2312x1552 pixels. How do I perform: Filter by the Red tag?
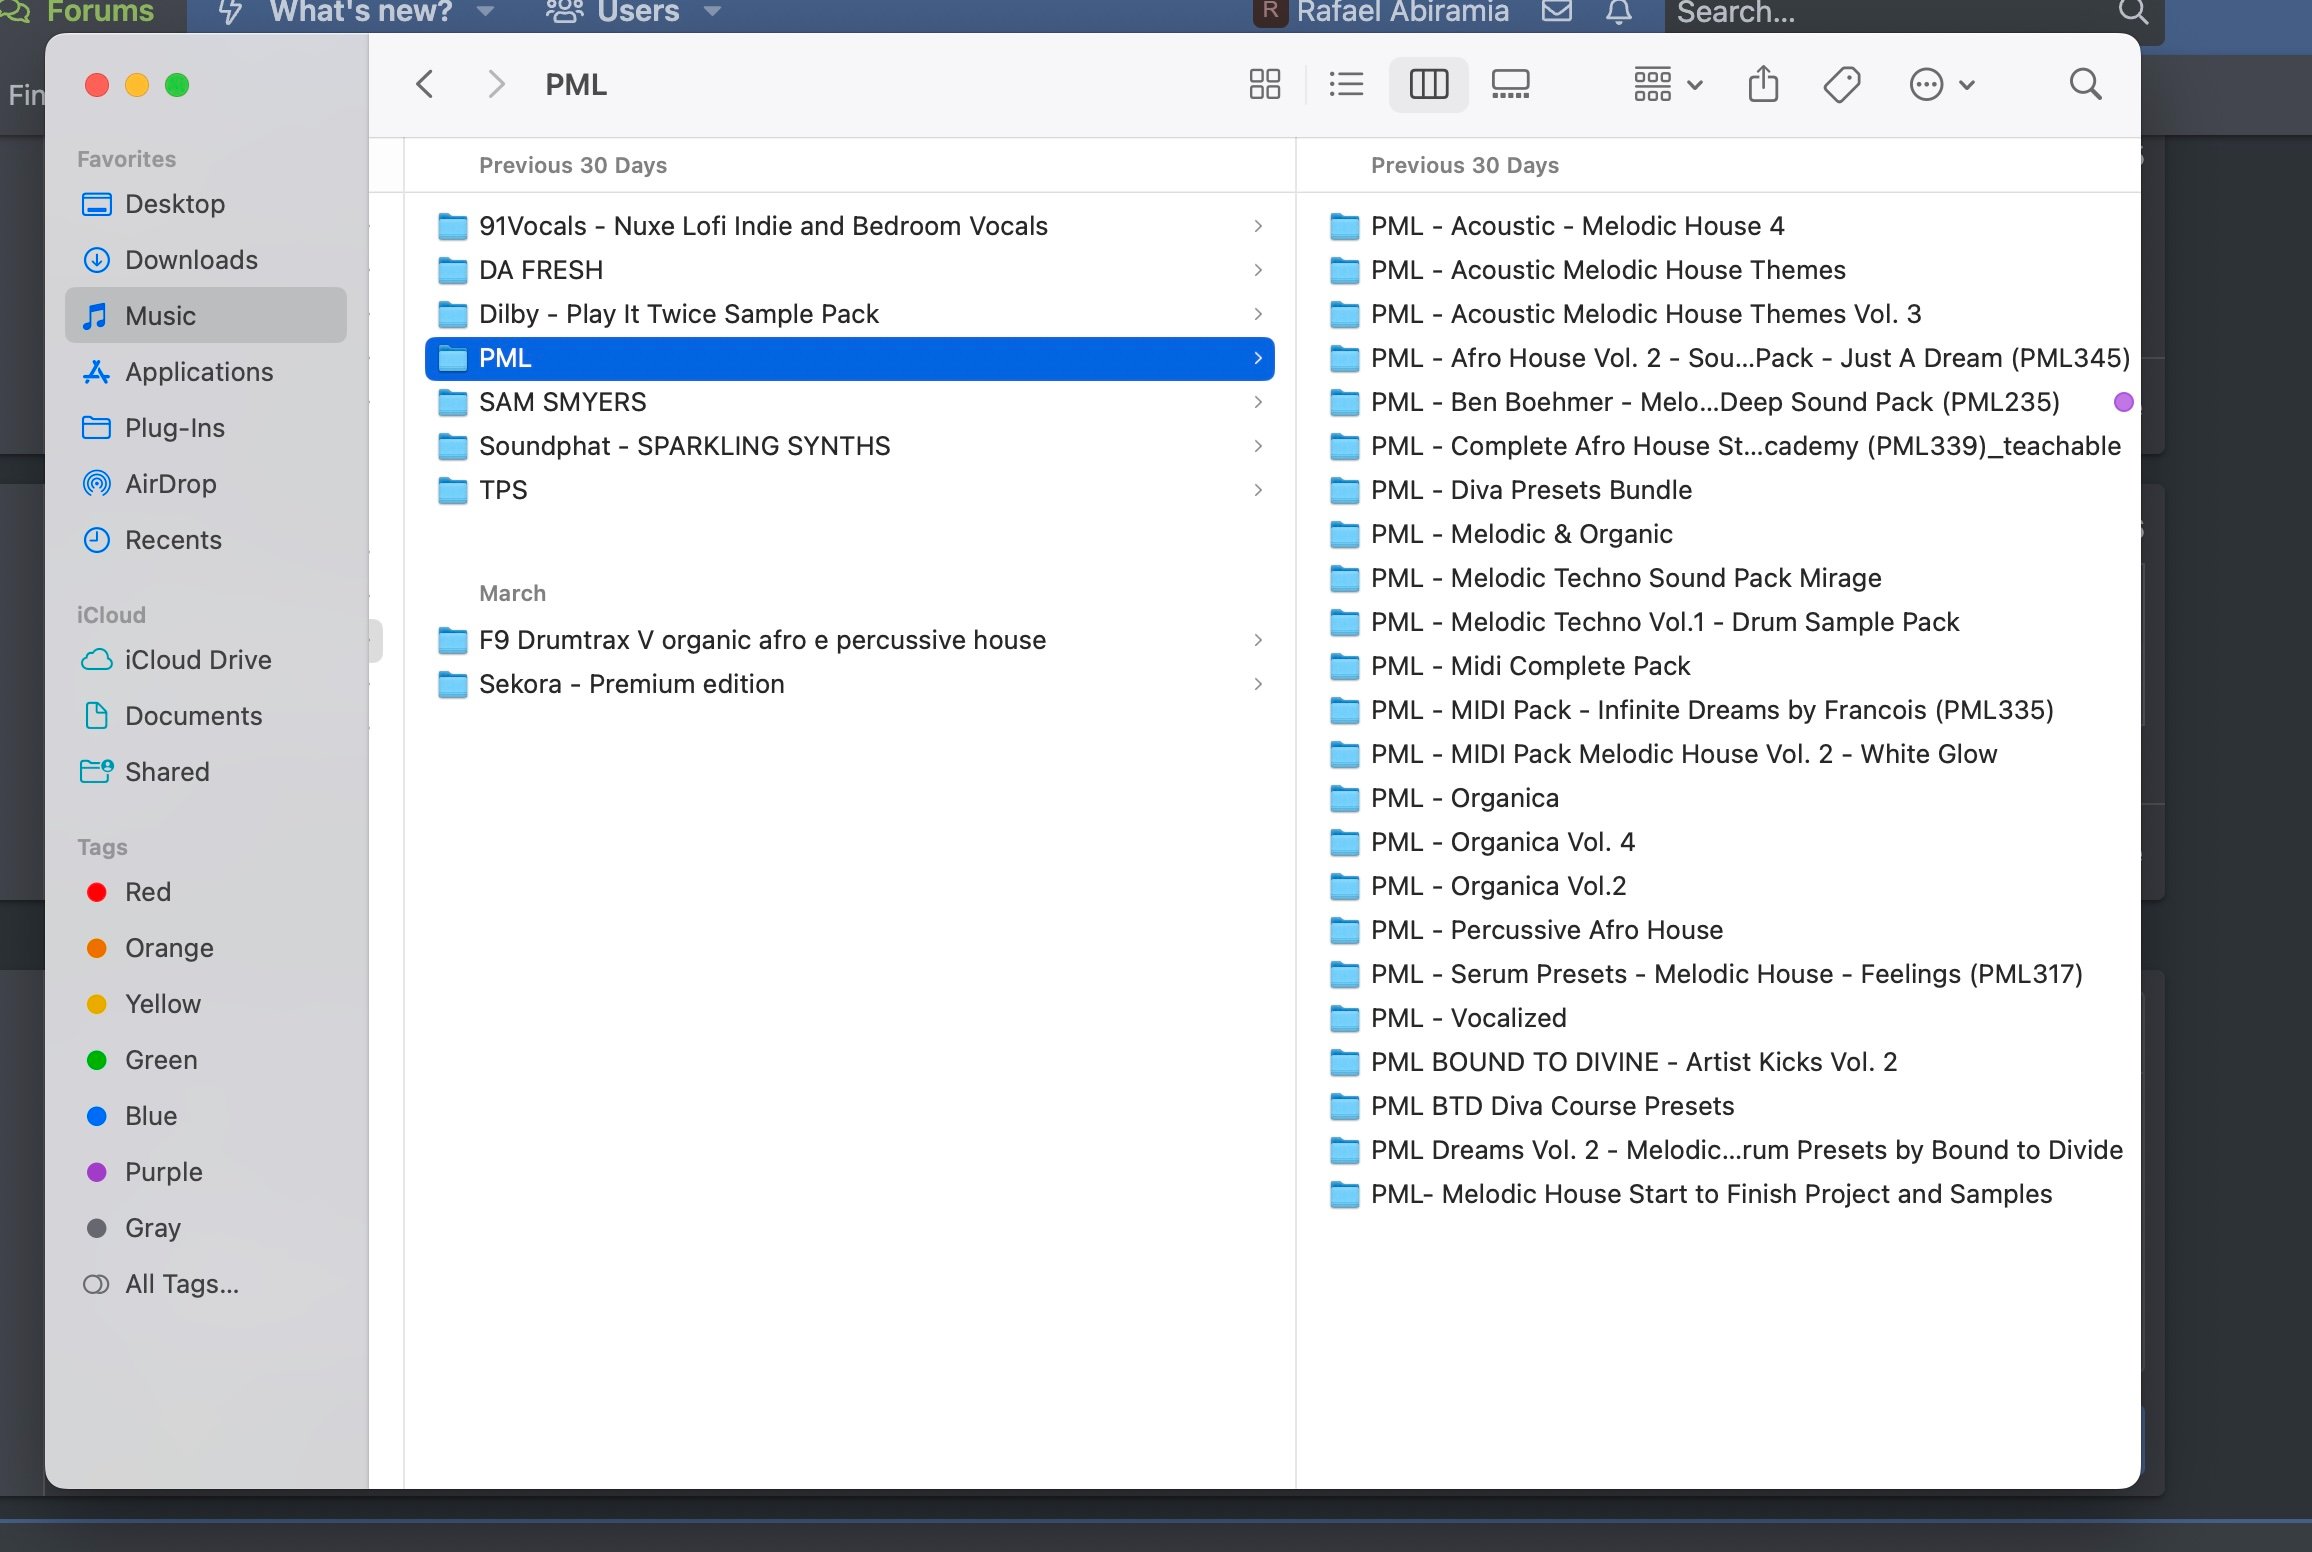point(147,892)
